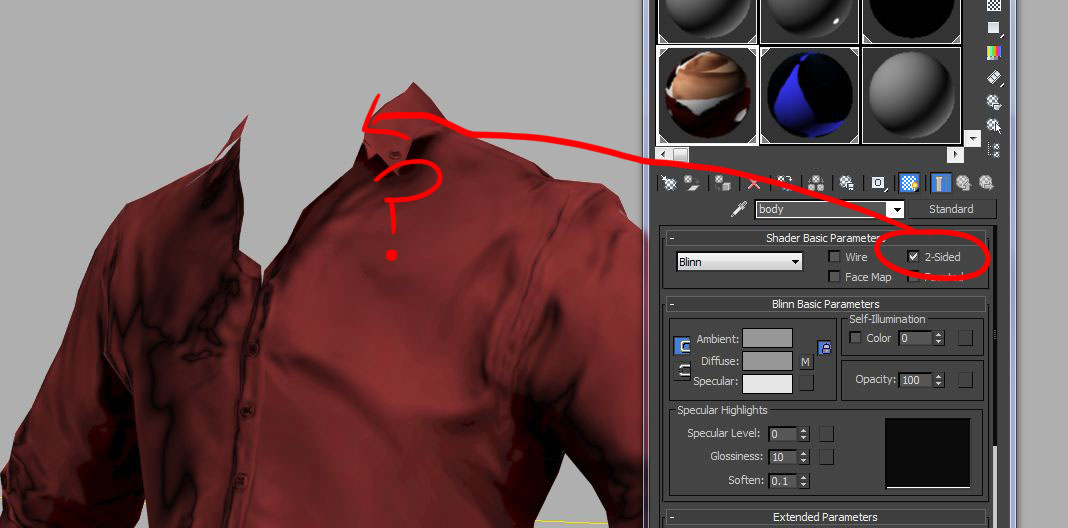1068x528 pixels.
Task: Click the Opacity value field
Action: (x=916, y=380)
